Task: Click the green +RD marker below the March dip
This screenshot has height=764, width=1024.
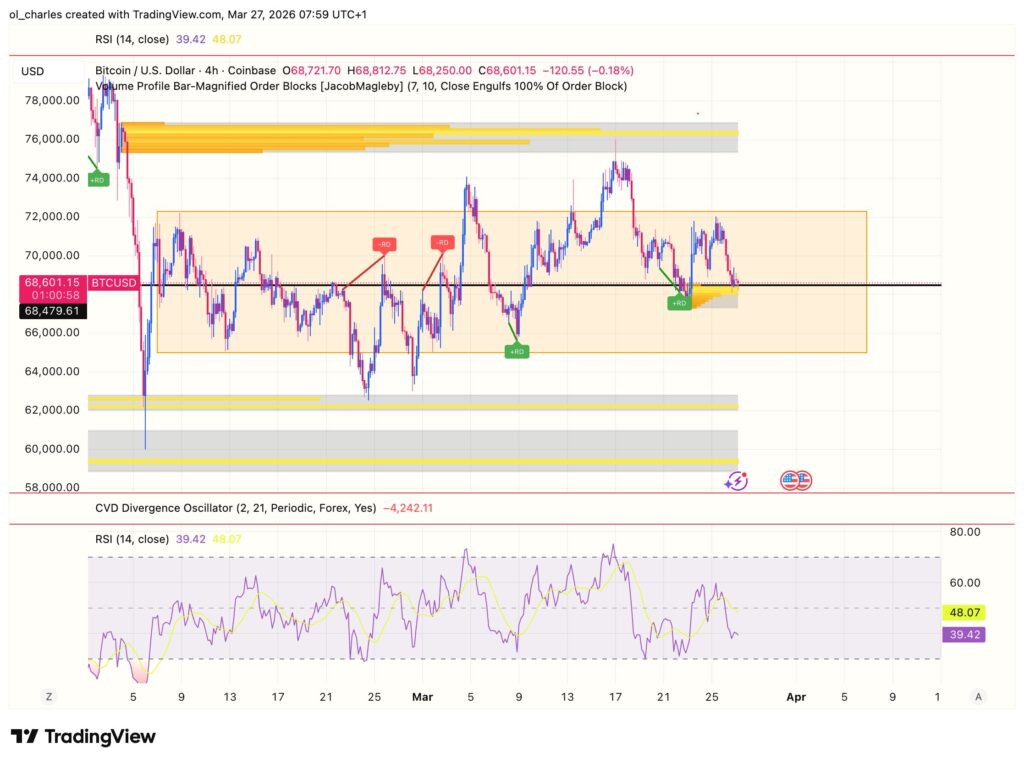Action: 516,351
